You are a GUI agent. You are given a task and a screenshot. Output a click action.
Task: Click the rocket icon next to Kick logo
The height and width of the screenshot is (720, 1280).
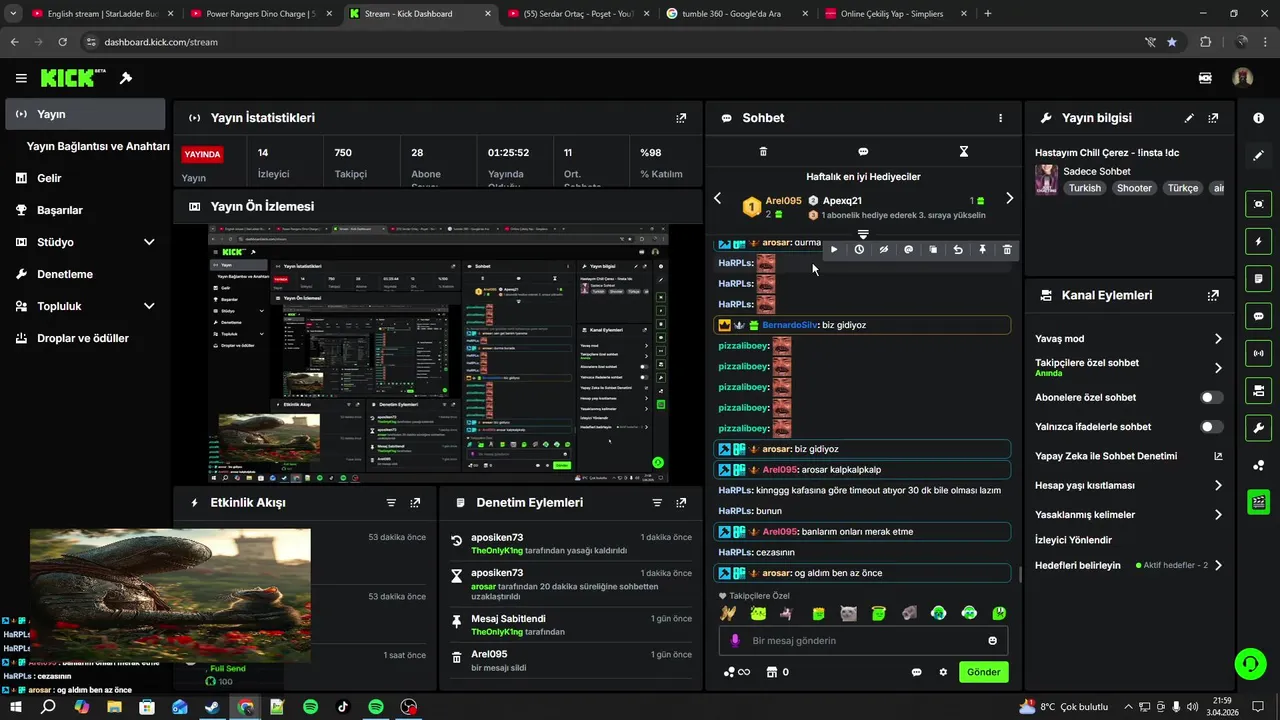point(126,78)
